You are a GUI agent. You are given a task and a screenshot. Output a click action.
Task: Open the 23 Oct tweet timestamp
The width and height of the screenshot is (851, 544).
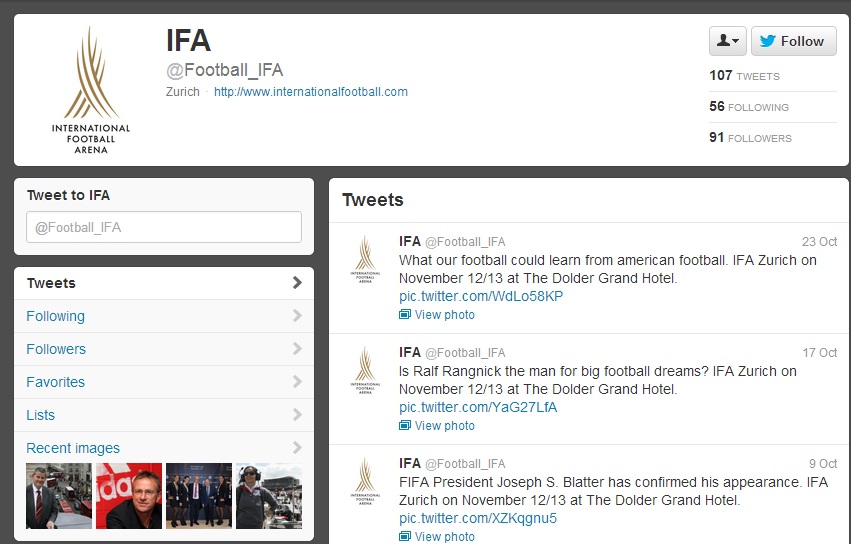coord(820,242)
